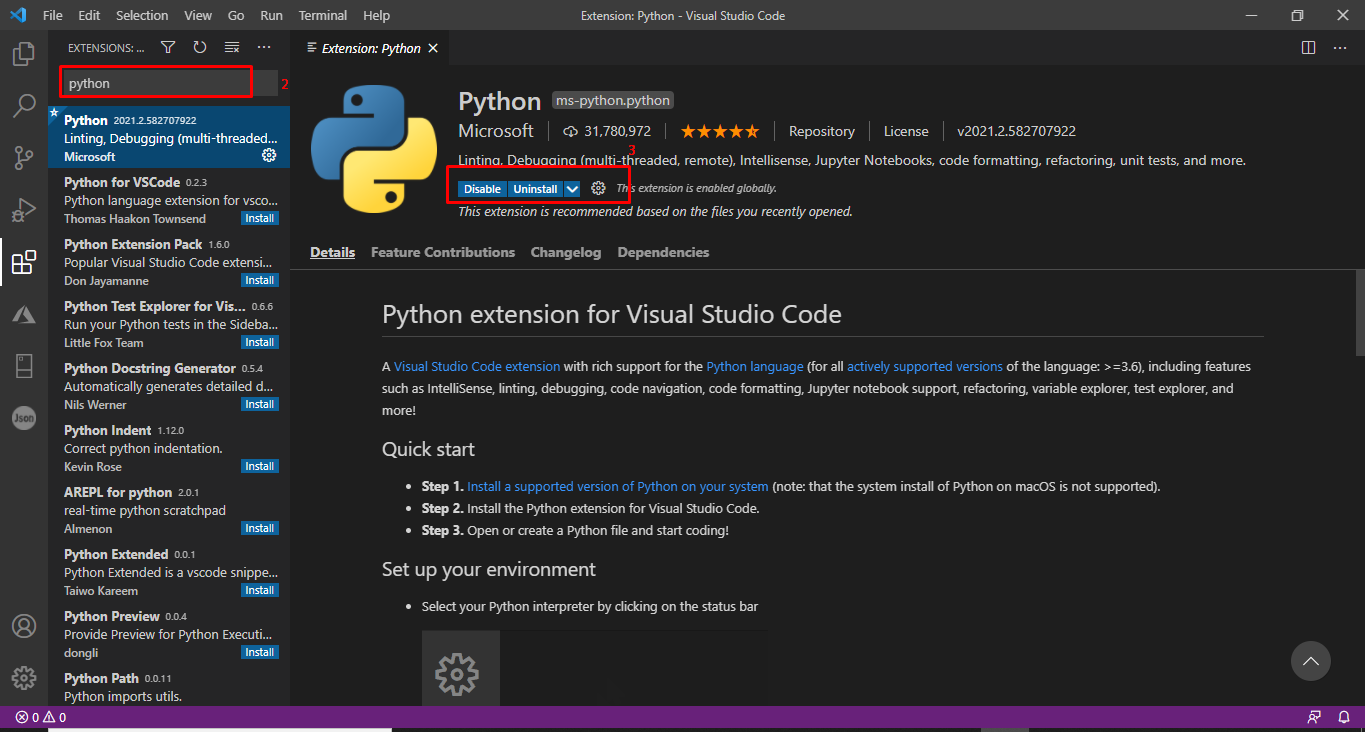Open the Run and Debug view
The image size is (1365, 732).
coord(23,210)
